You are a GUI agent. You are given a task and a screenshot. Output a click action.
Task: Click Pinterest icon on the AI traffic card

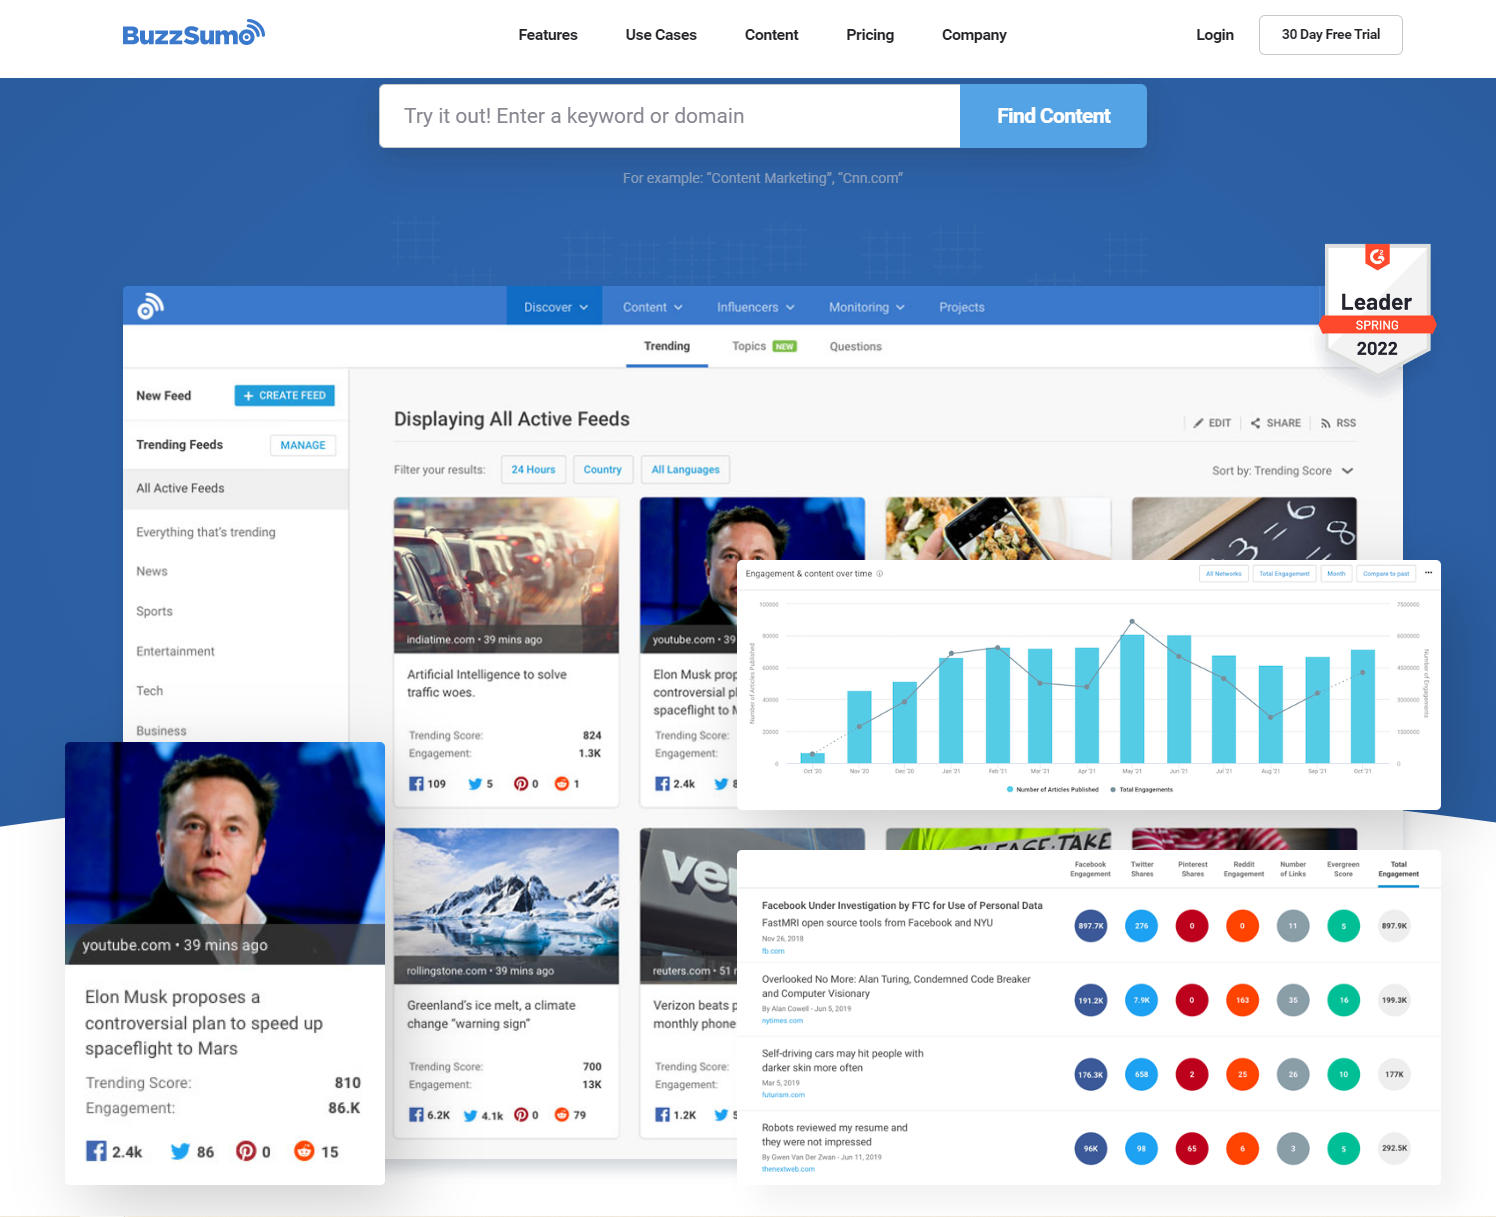(520, 784)
